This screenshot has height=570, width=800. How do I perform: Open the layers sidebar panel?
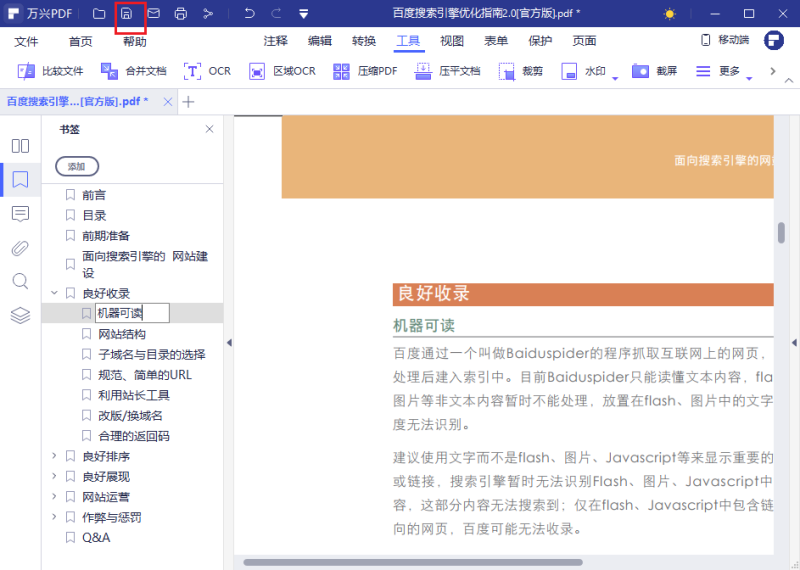[20, 315]
